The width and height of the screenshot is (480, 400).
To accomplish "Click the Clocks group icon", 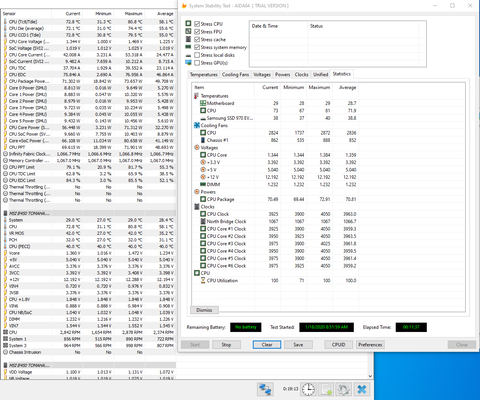I will click(x=197, y=207).
